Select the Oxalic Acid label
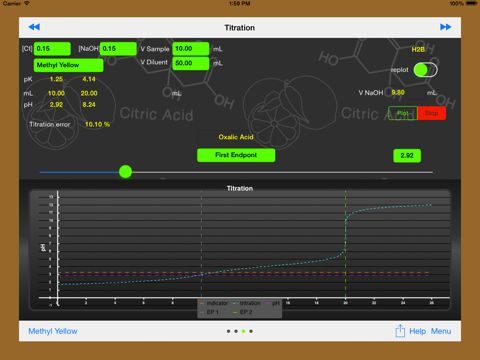 (236, 137)
